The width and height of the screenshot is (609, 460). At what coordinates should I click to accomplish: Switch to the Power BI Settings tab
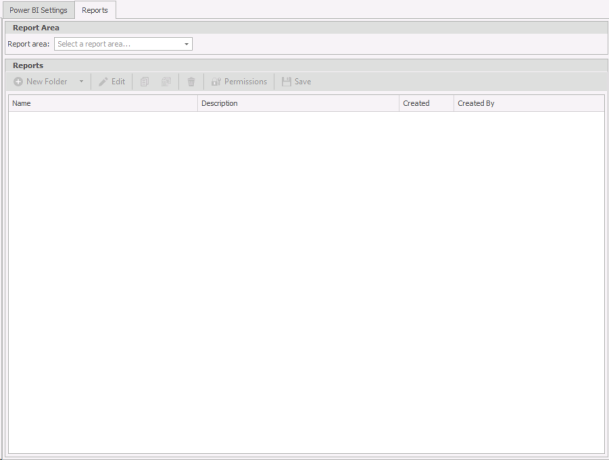(39, 10)
